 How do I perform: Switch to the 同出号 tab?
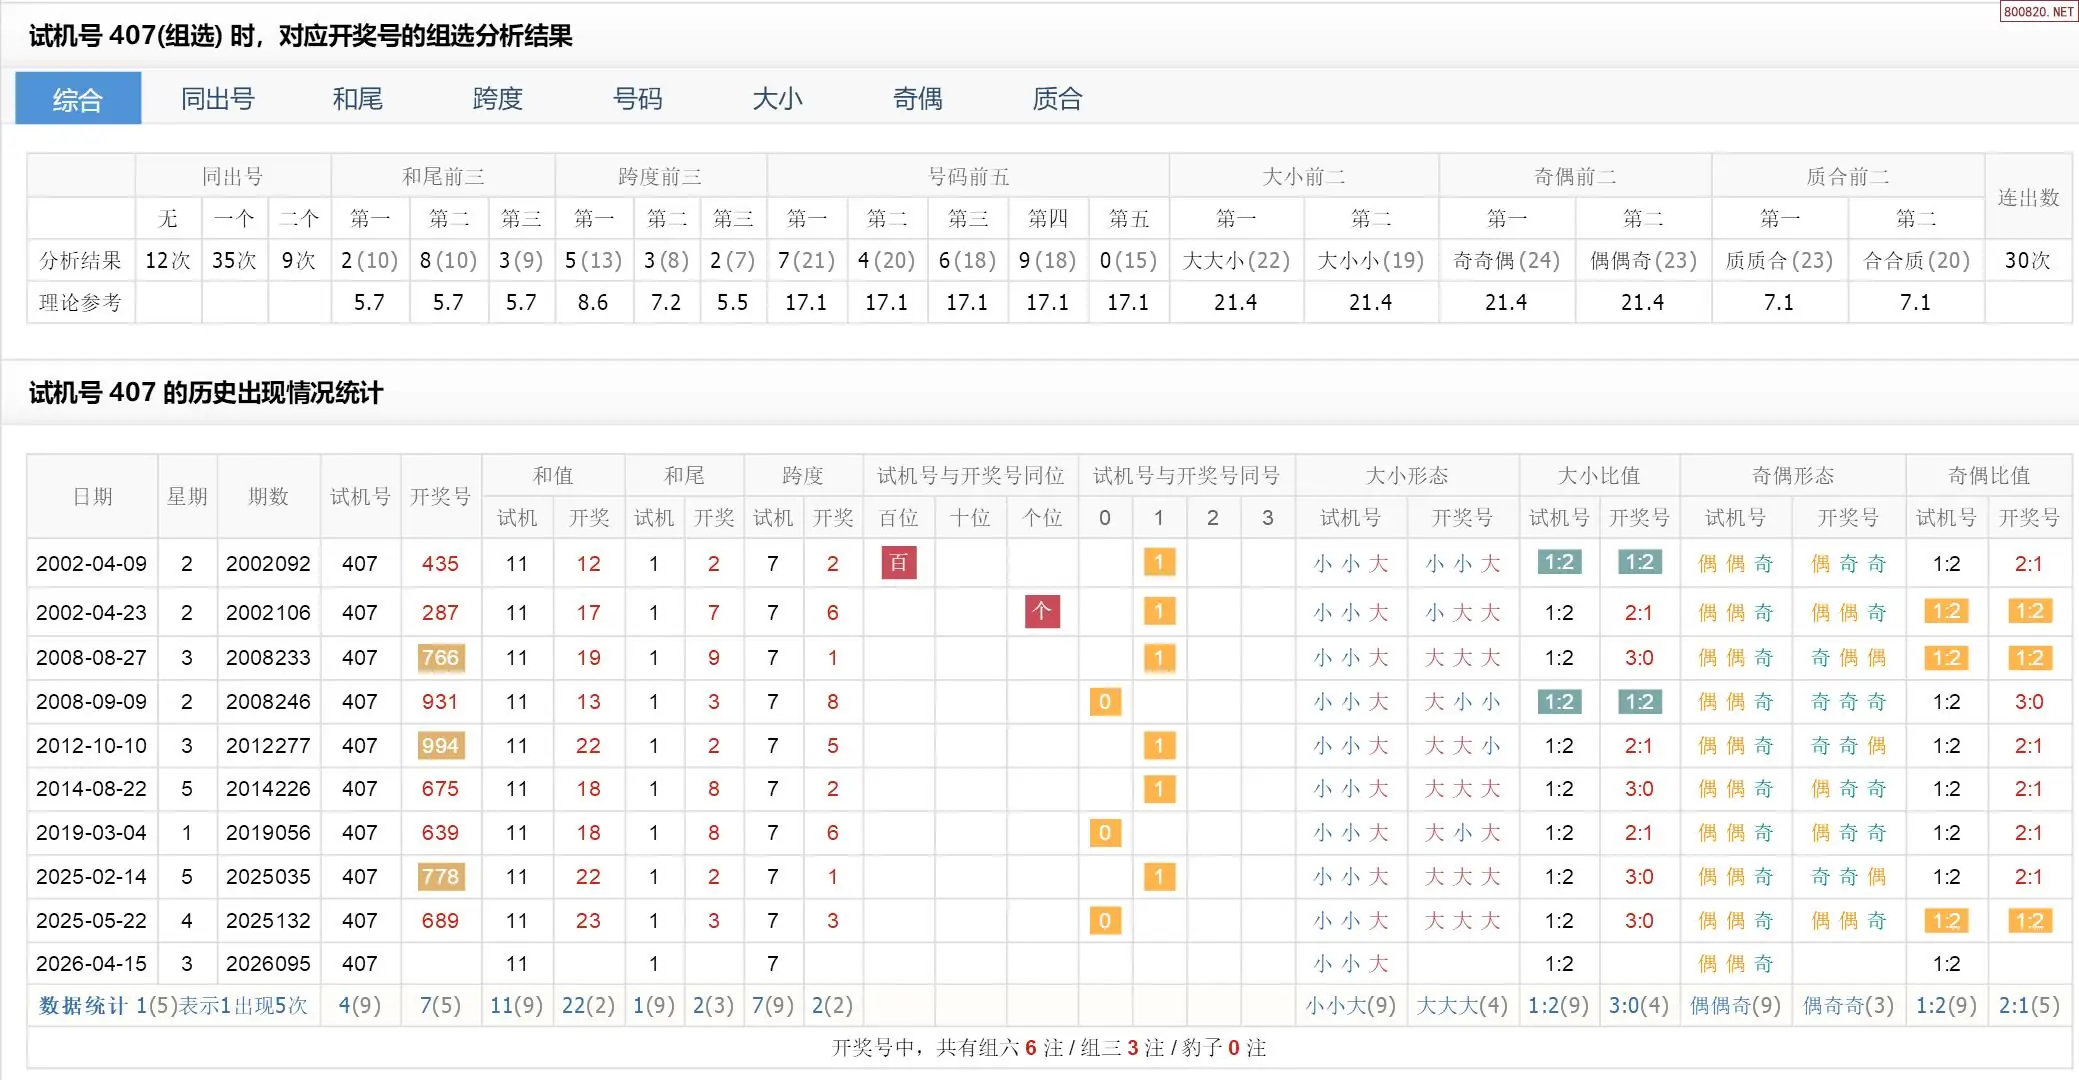[x=217, y=99]
